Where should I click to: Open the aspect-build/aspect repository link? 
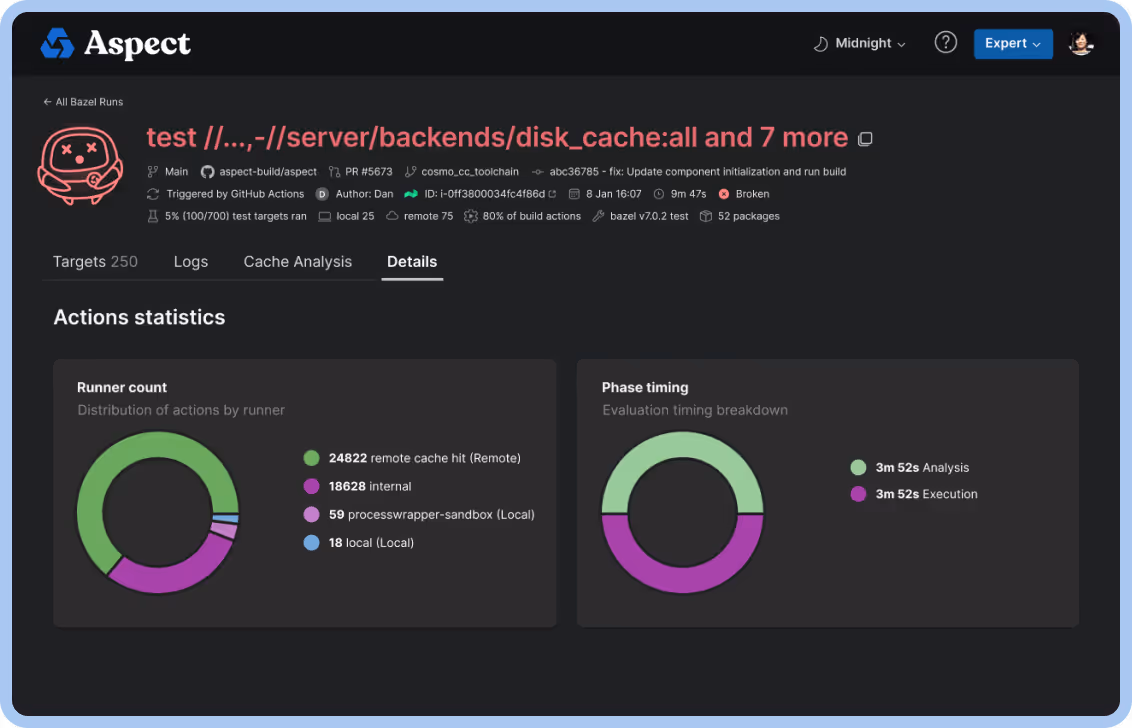click(268, 172)
